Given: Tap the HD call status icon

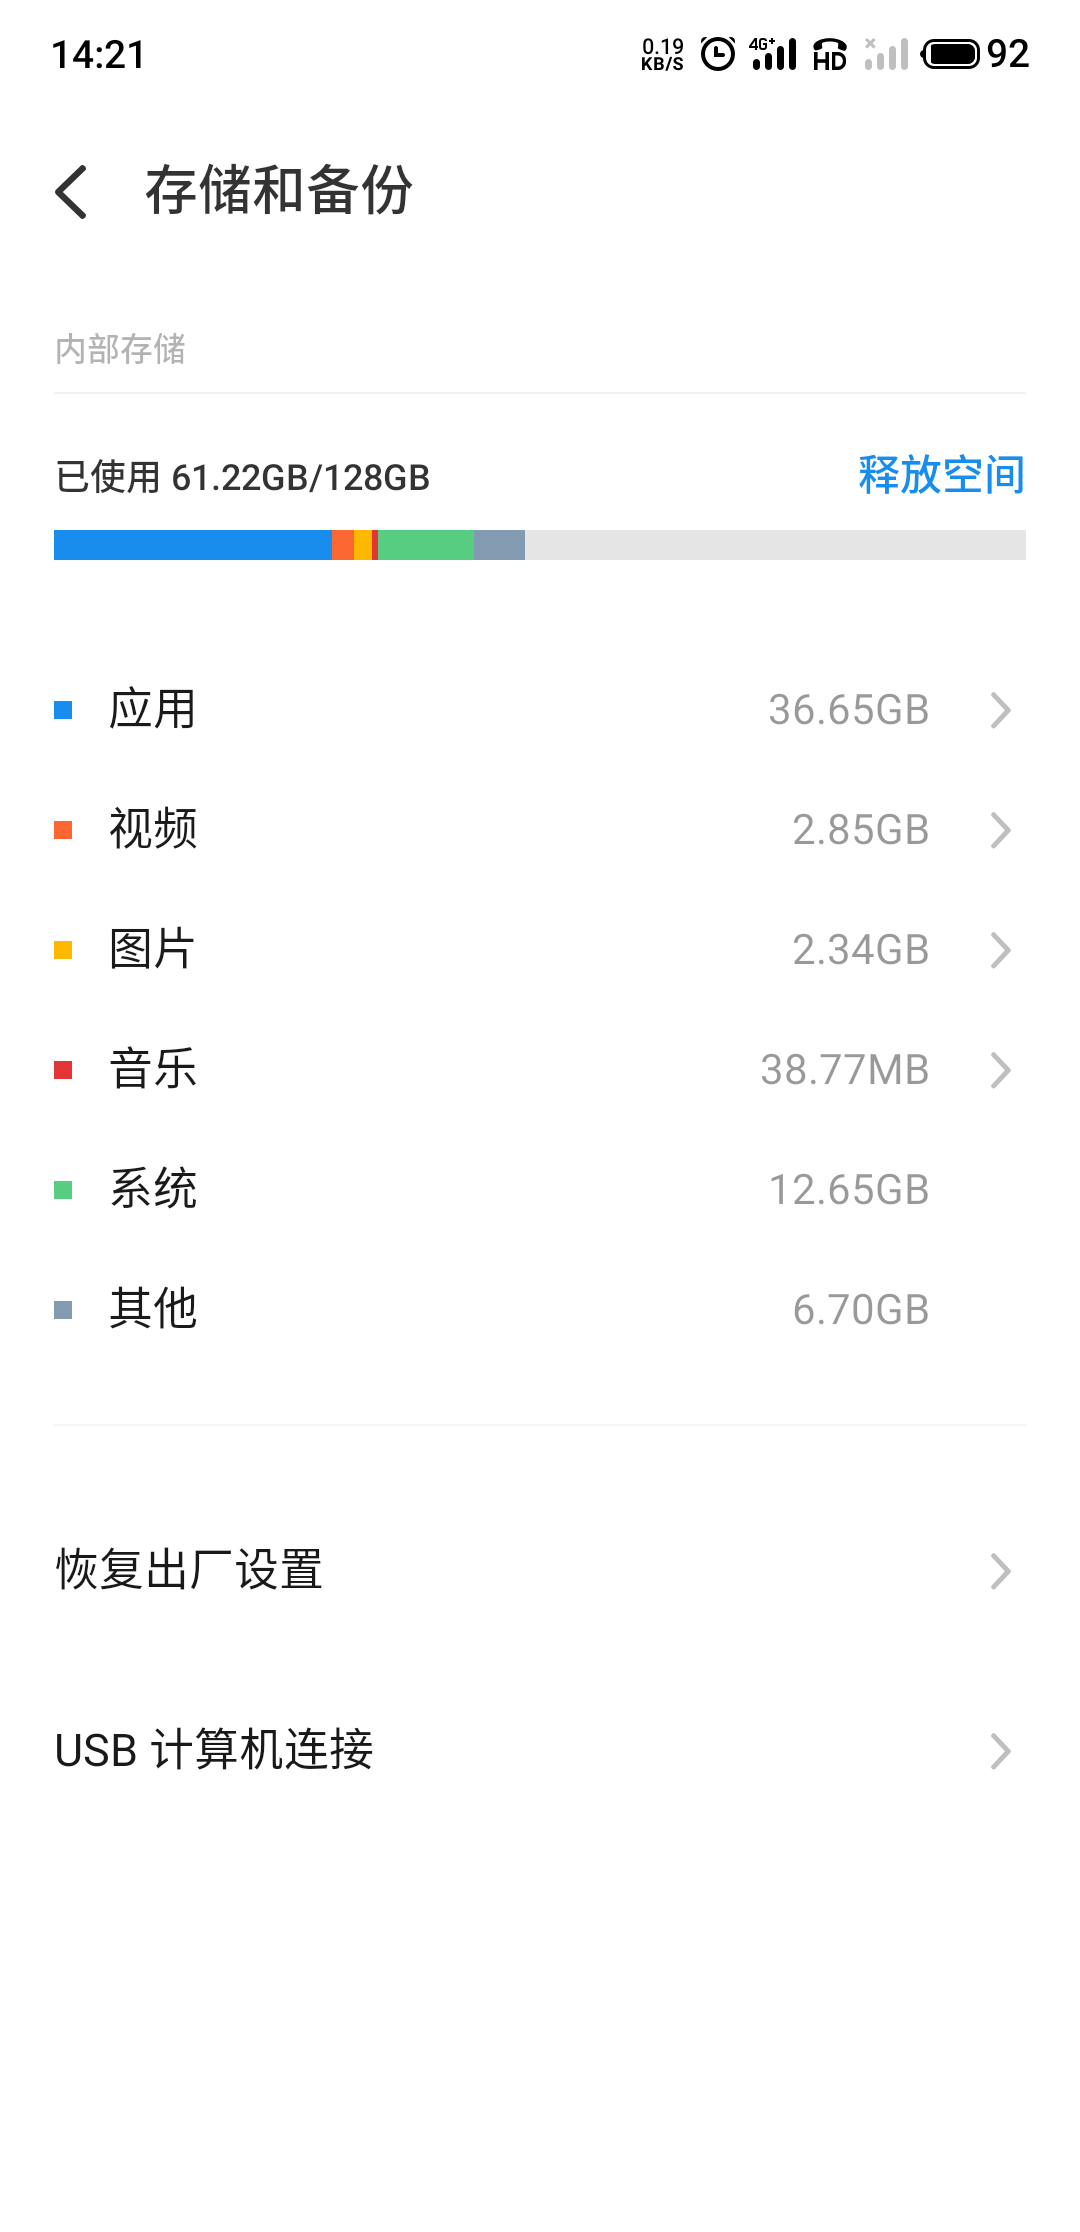Looking at the screenshot, I should click(830, 54).
